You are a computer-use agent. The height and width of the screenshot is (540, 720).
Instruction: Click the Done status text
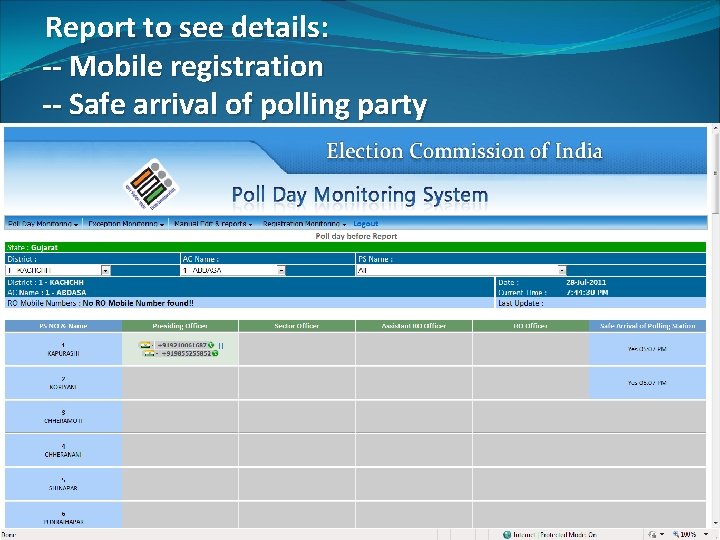8,535
